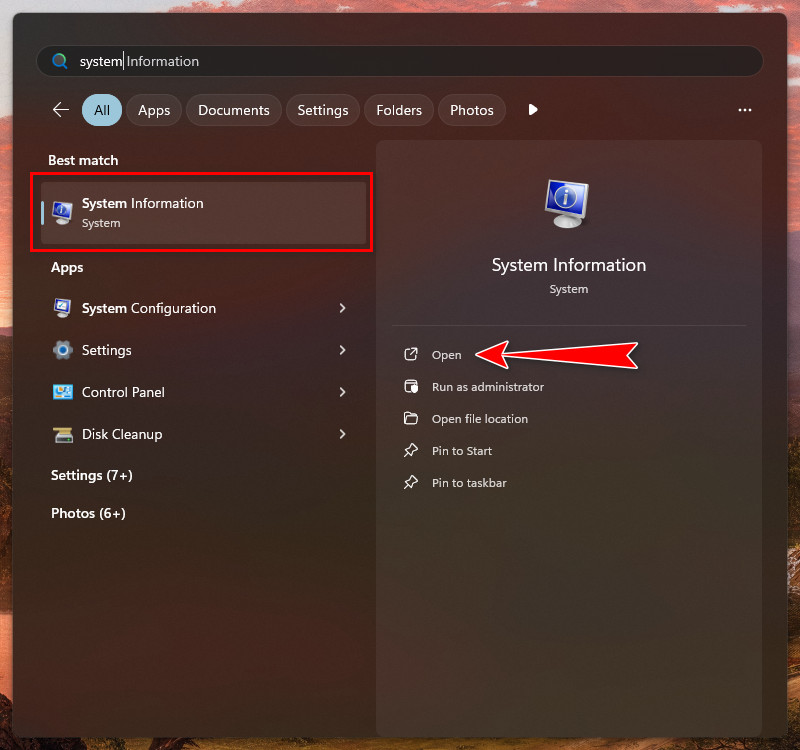Image resolution: width=800 pixels, height=750 pixels.
Task: Switch to the Settings filter tab
Action: click(x=323, y=110)
